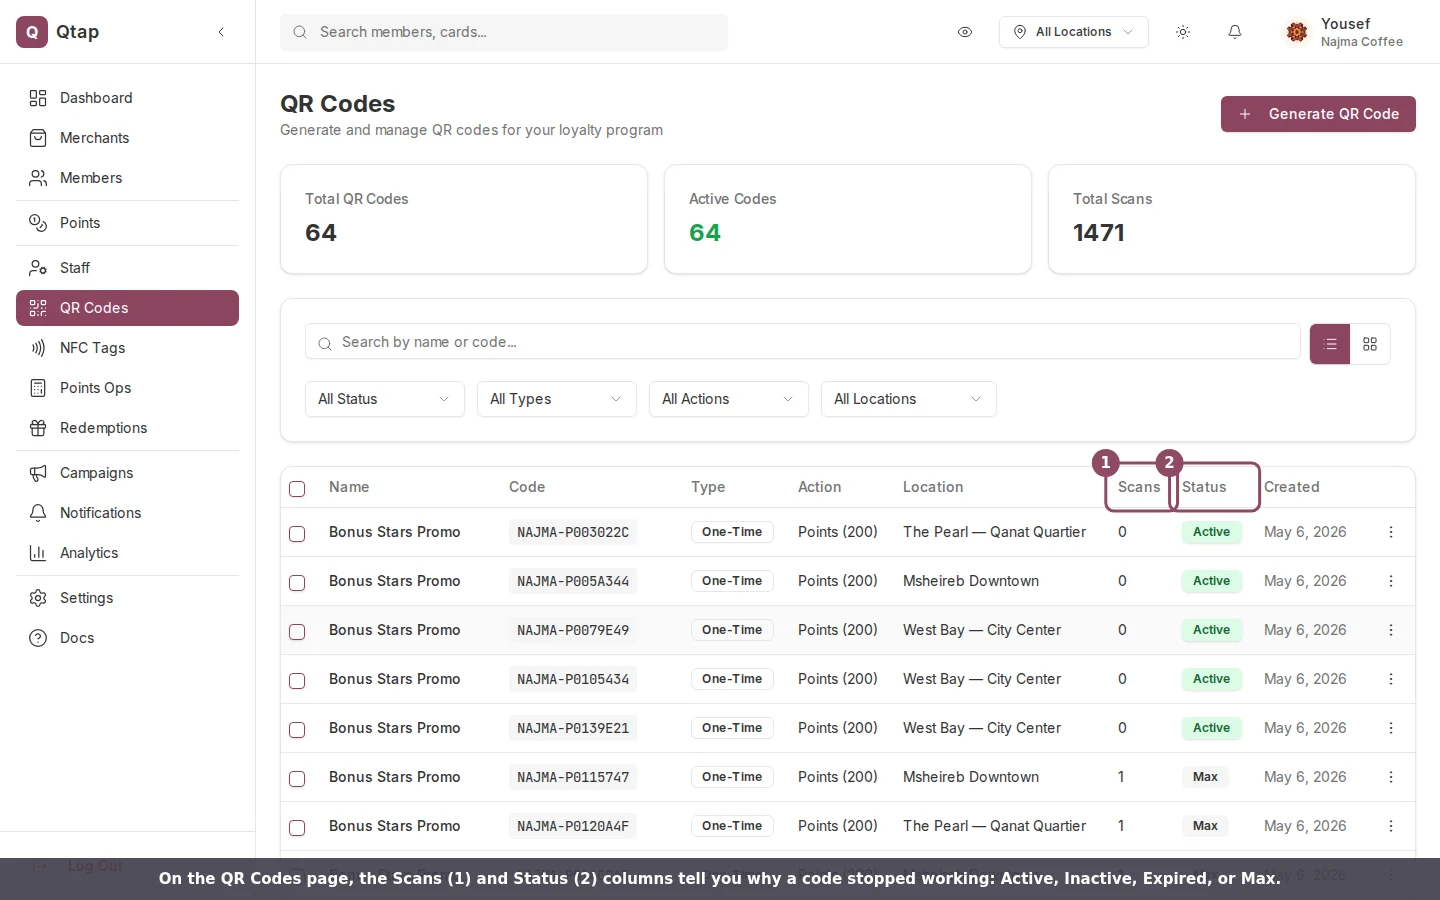
Task: Click the Staff person icon in sidebar
Action: [38, 268]
